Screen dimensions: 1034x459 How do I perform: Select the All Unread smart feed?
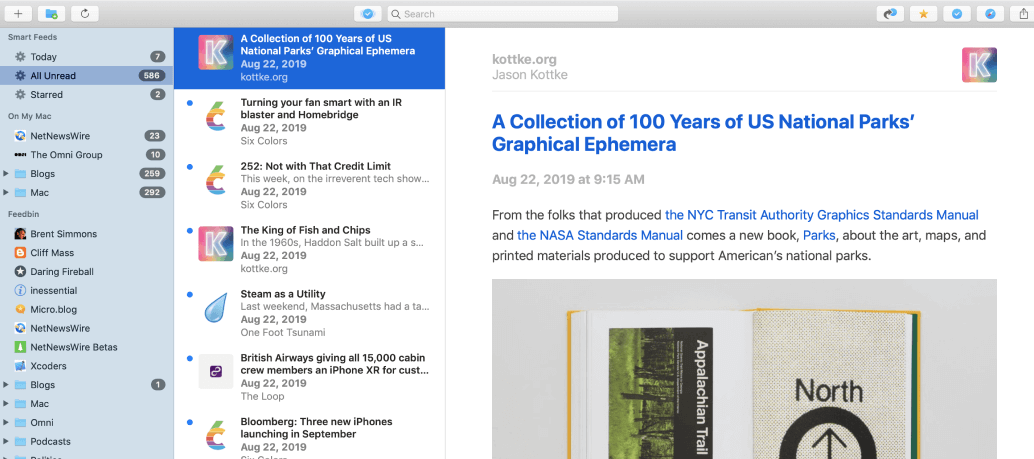(x=86, y=76)
